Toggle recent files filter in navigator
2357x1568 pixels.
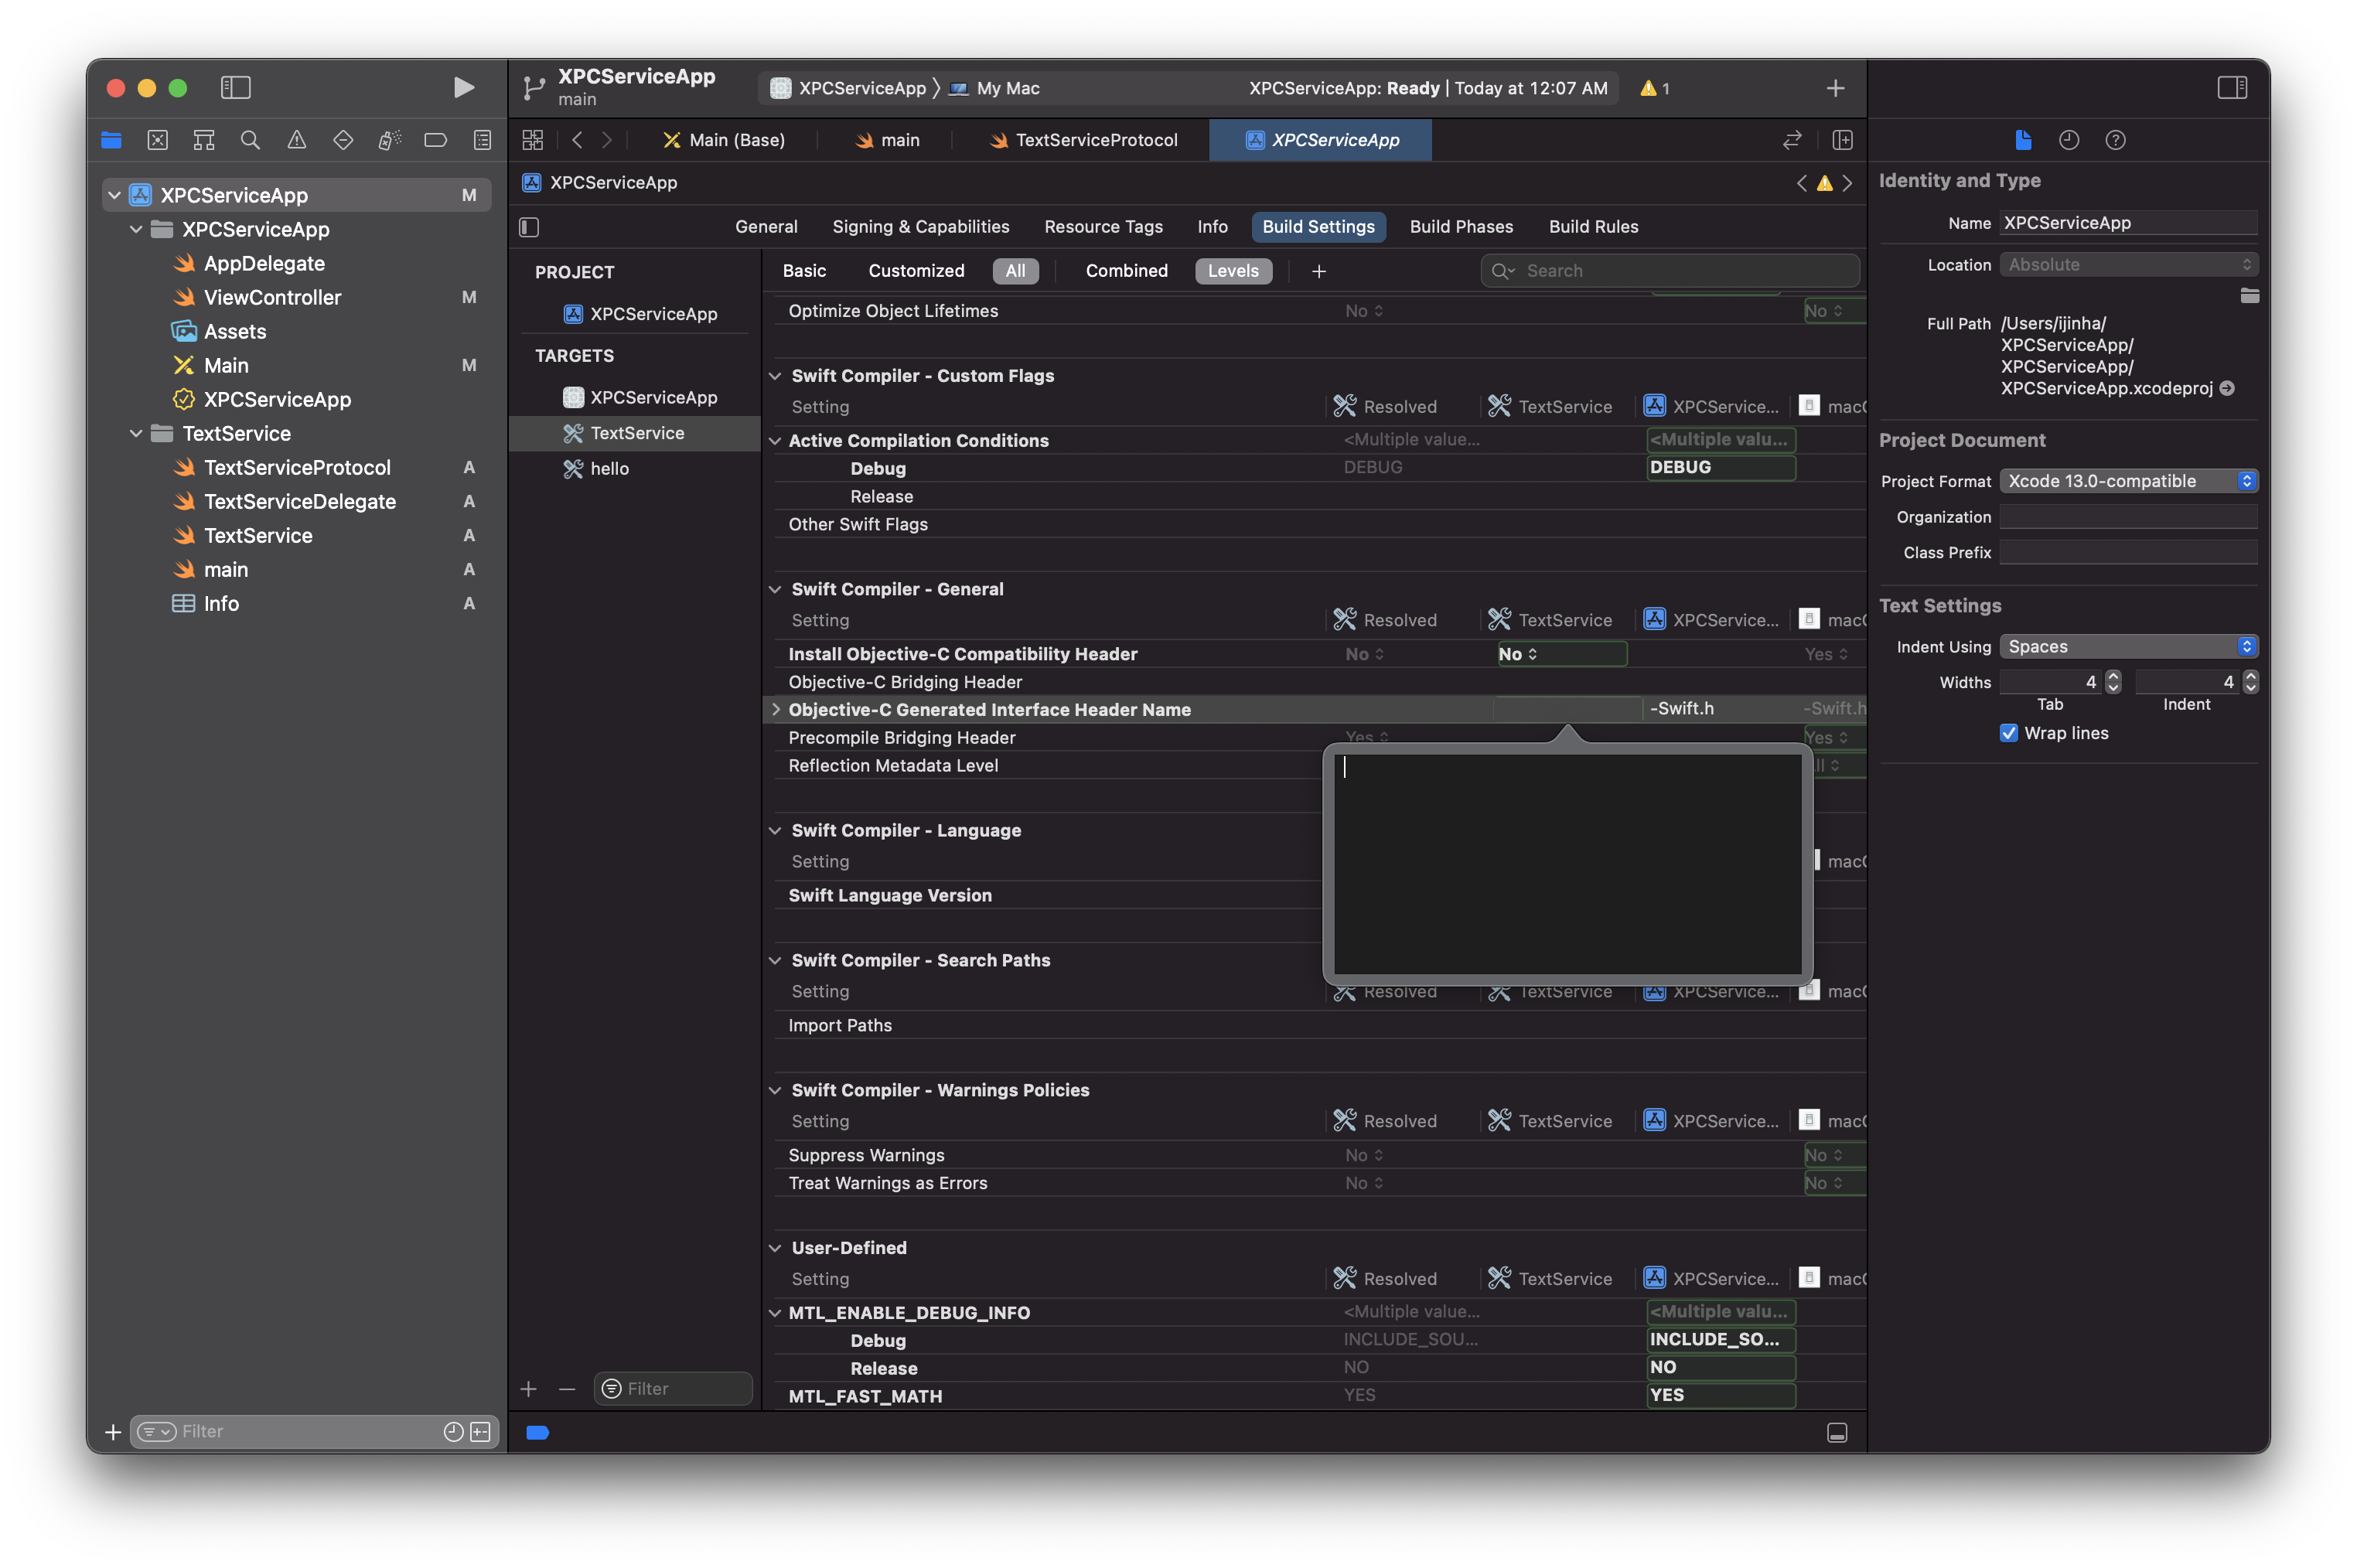[453, 1432]
